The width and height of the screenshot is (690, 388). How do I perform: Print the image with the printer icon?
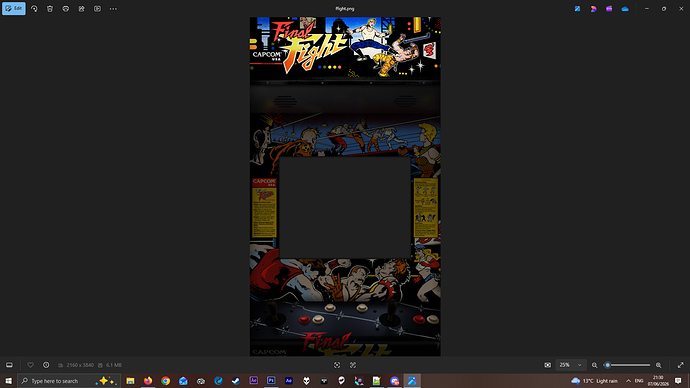point(66,8)
